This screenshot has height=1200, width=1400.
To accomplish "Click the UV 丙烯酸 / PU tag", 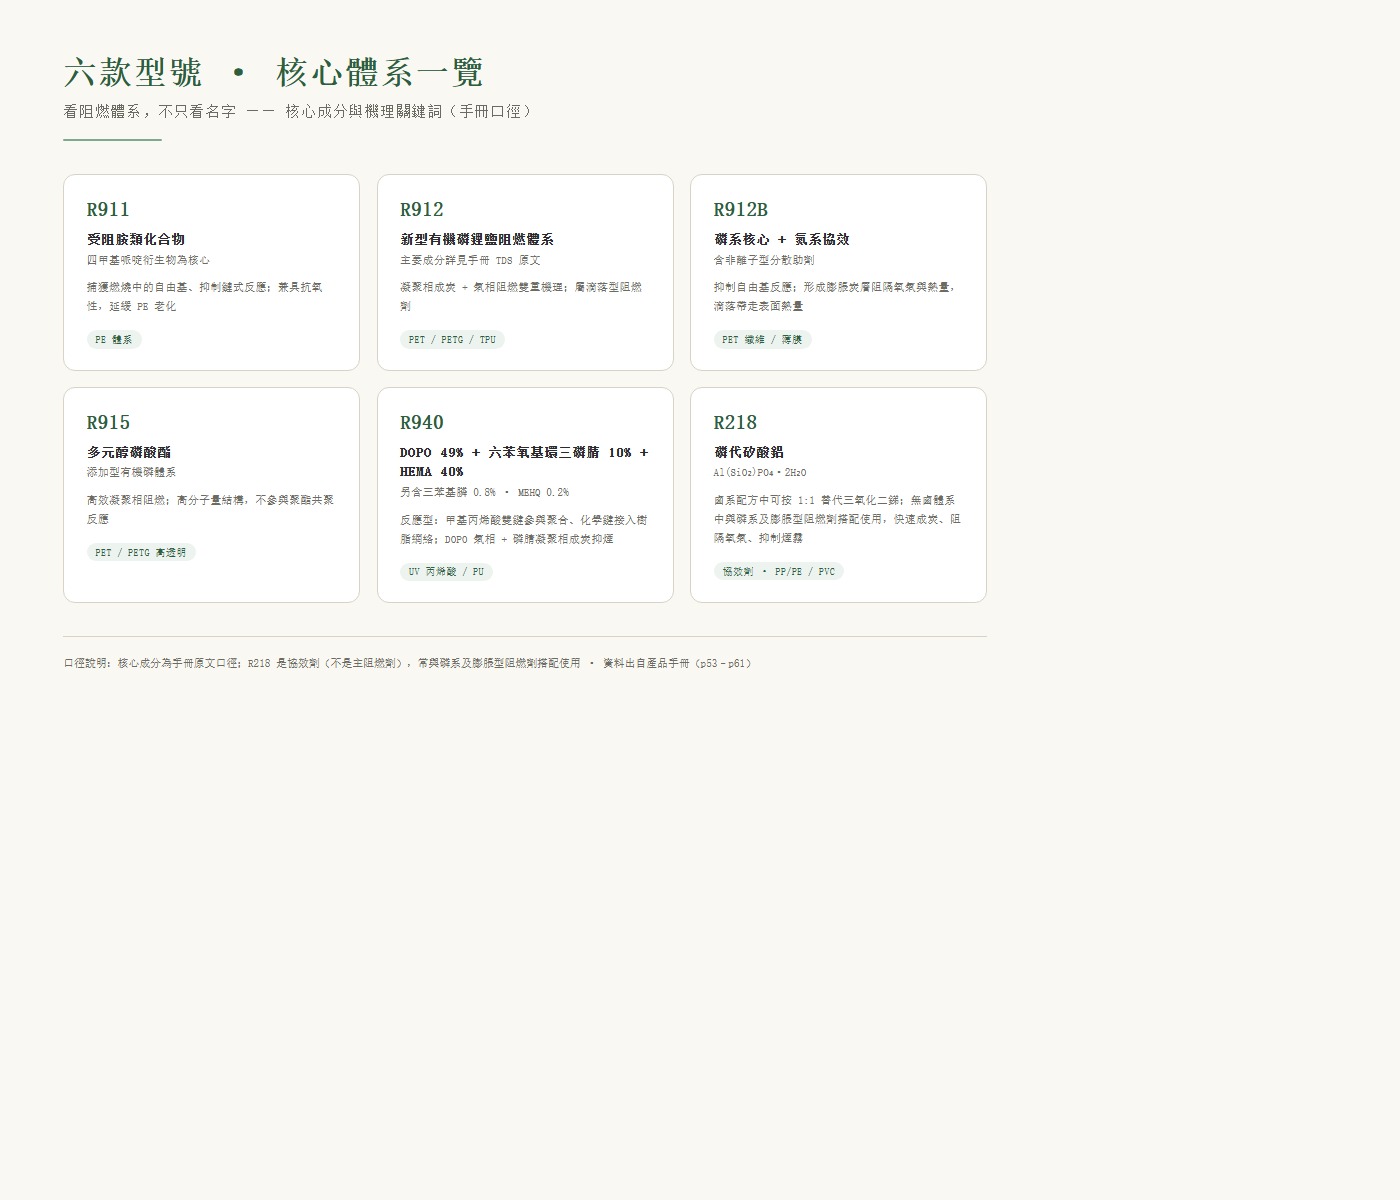I will click(x=446, y=572).
